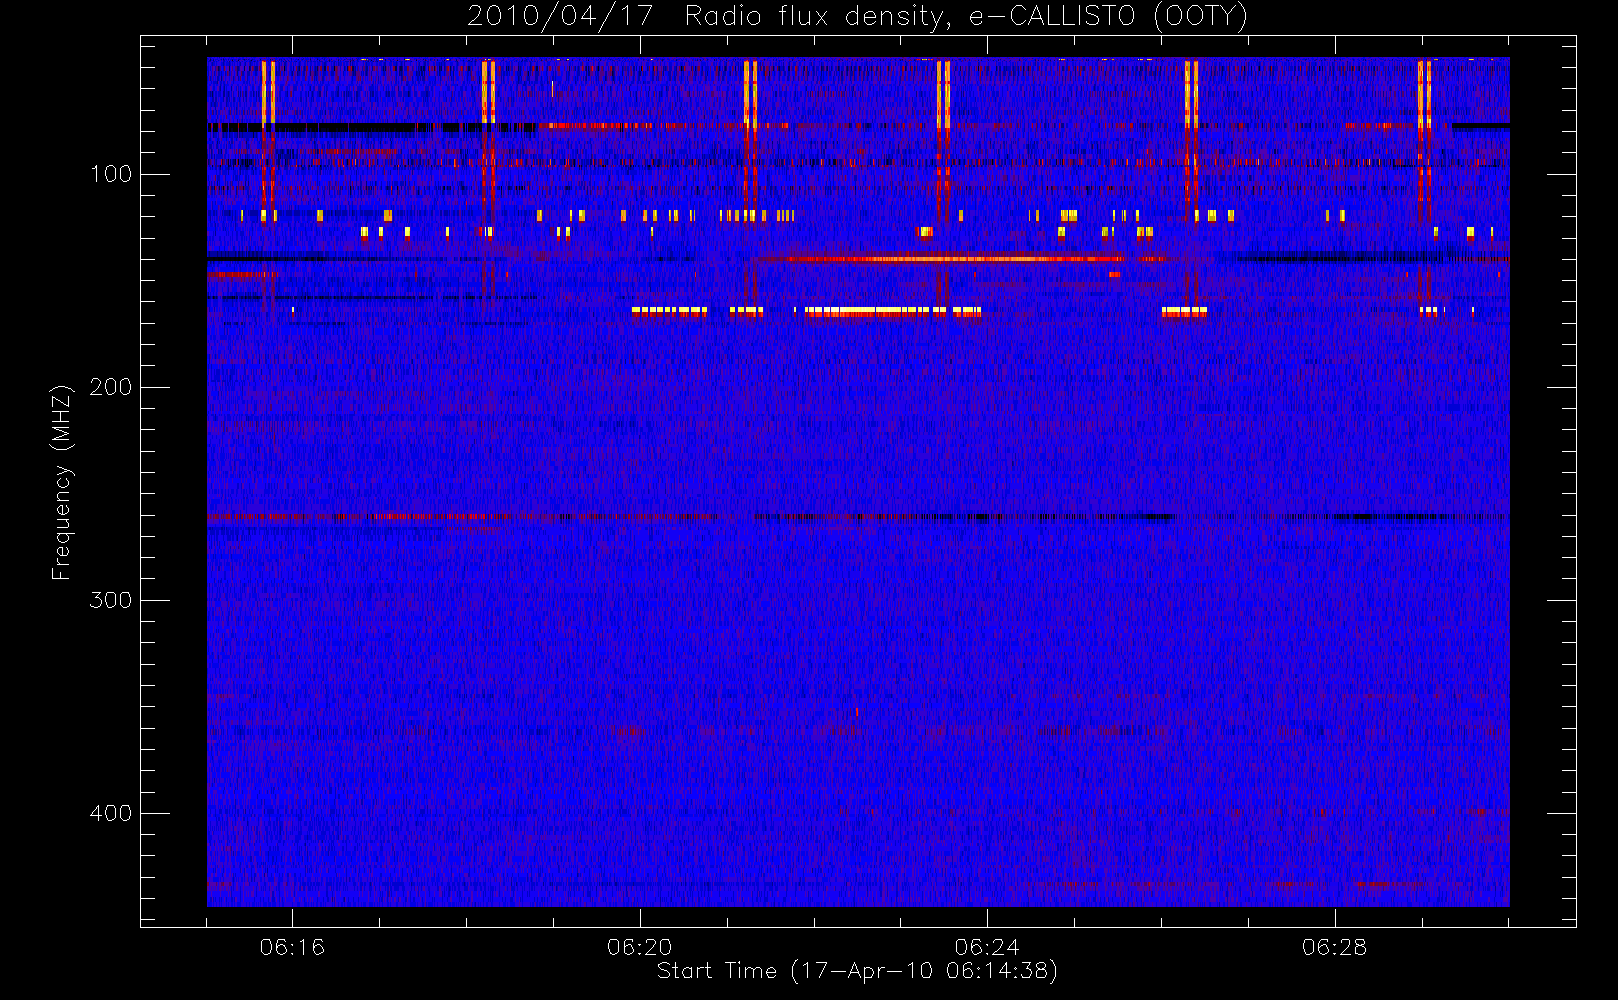Select the 100 frequency tick label
This screenshot has height=1000, width=1618.
111,174
